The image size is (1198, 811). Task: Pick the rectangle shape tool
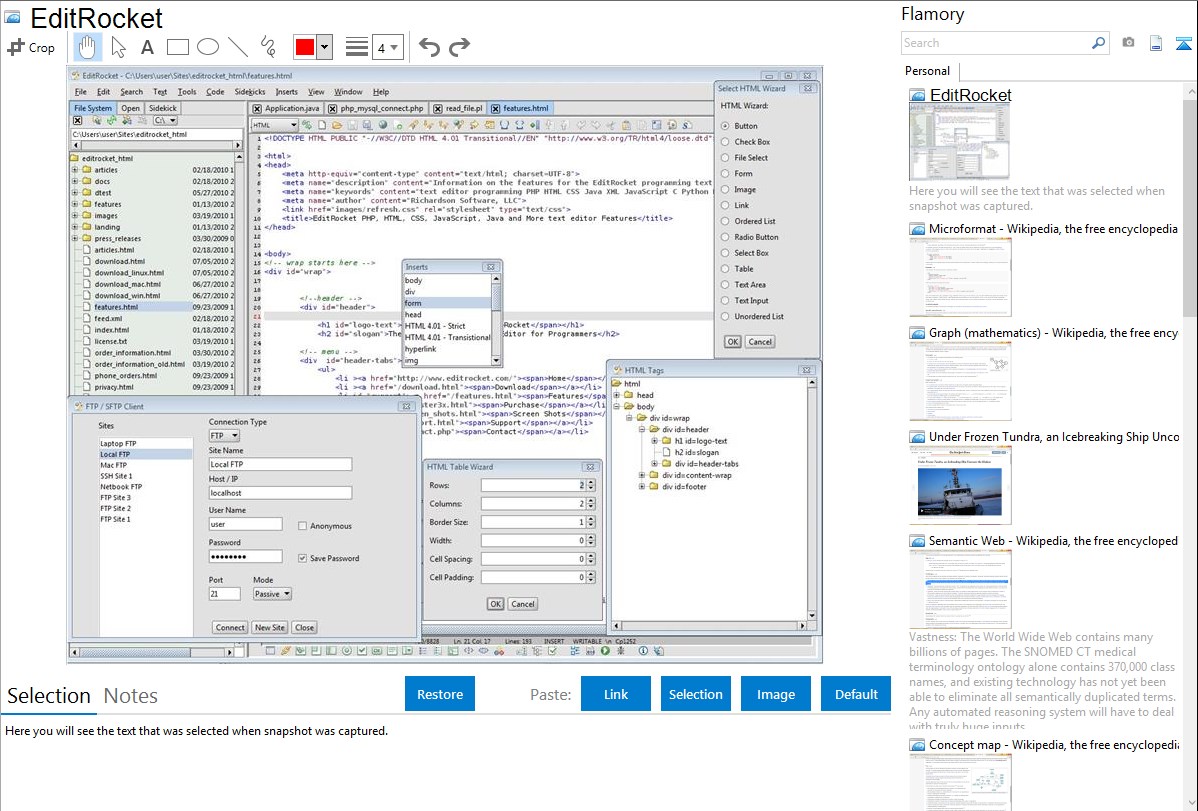[177, 47]
